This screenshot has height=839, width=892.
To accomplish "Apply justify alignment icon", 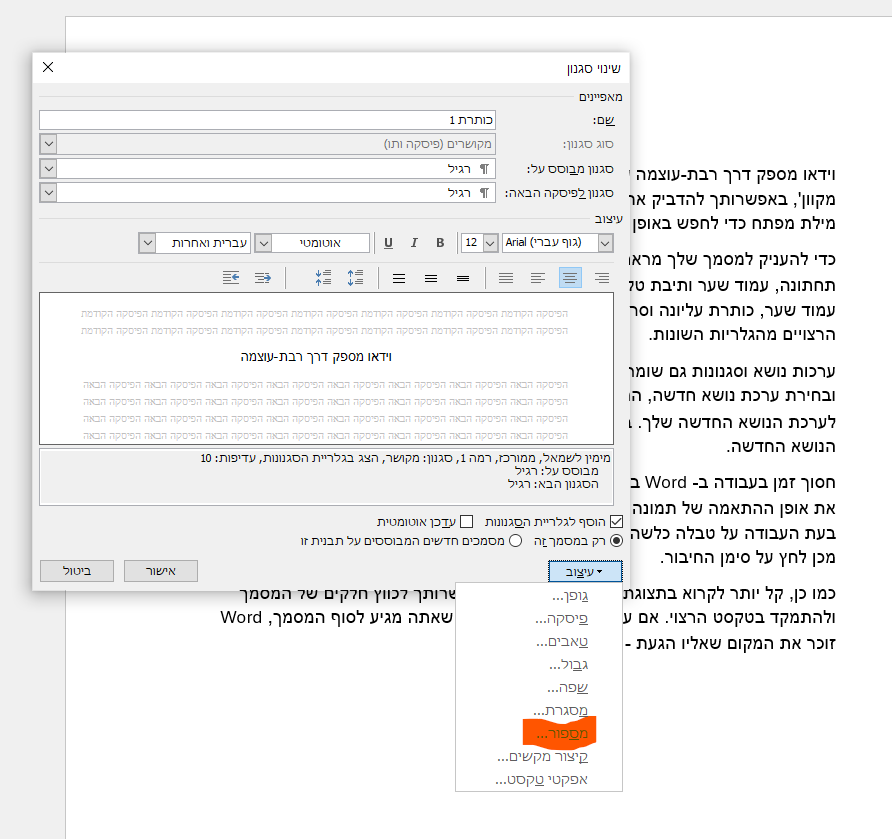I will [x=506, y=278].
